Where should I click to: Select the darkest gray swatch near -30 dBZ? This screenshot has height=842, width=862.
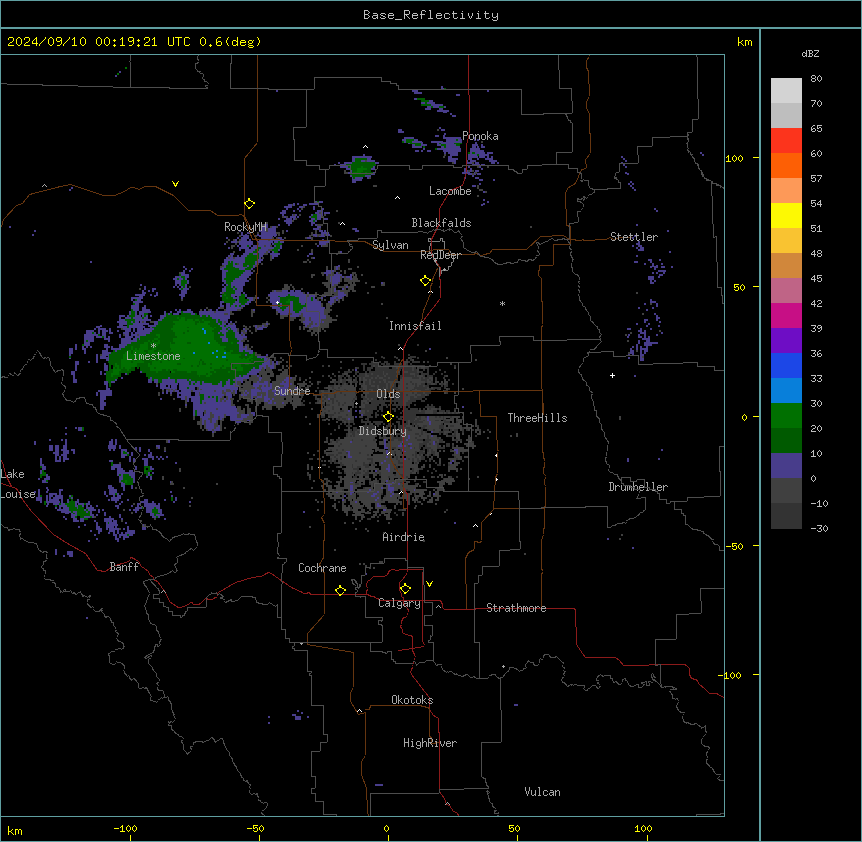coord(786,516)
